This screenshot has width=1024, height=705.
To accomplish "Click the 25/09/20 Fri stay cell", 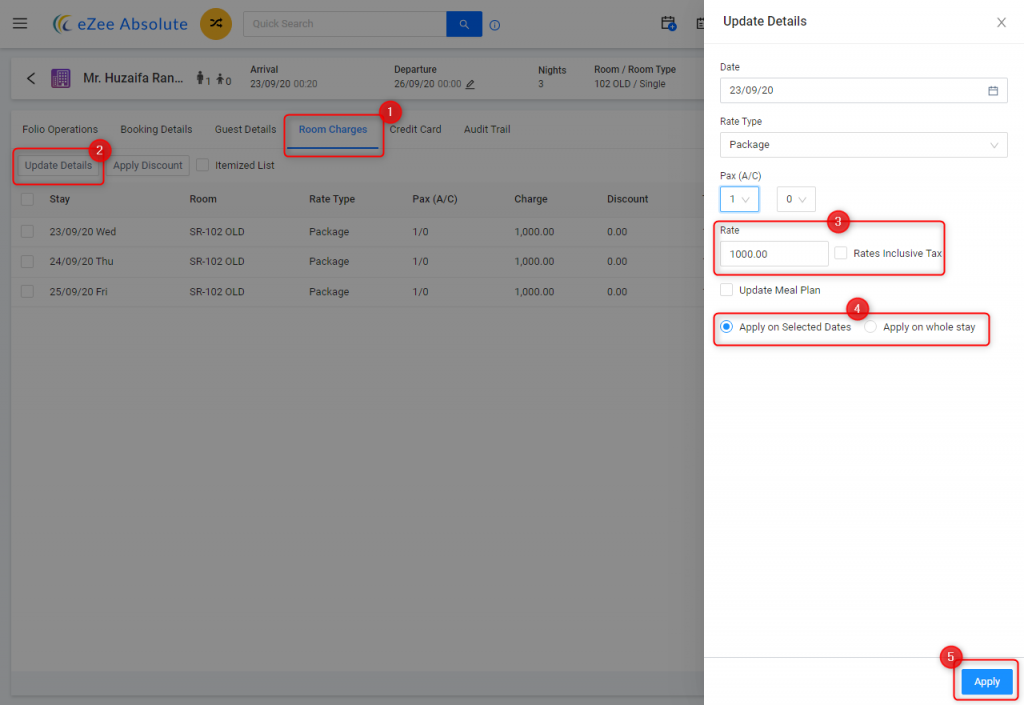I will click(x=78, y=291).
